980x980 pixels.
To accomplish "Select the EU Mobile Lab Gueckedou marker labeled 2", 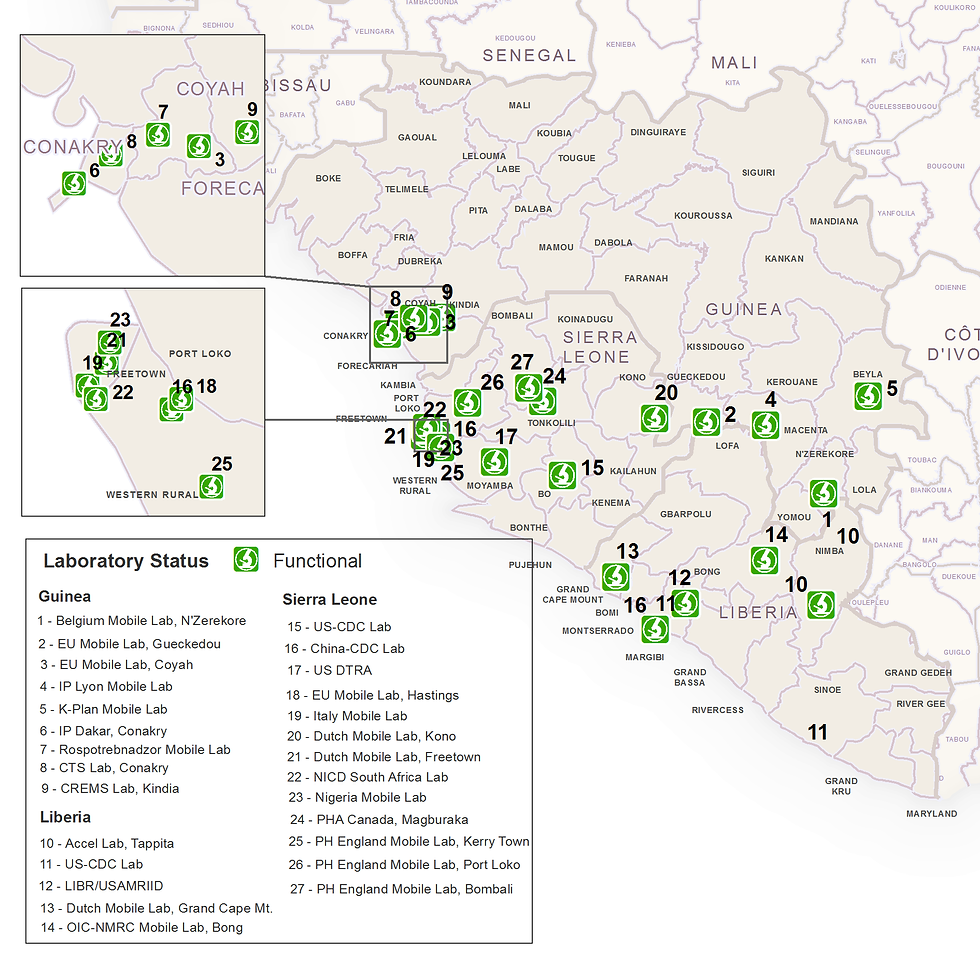I will click(708, 422).
